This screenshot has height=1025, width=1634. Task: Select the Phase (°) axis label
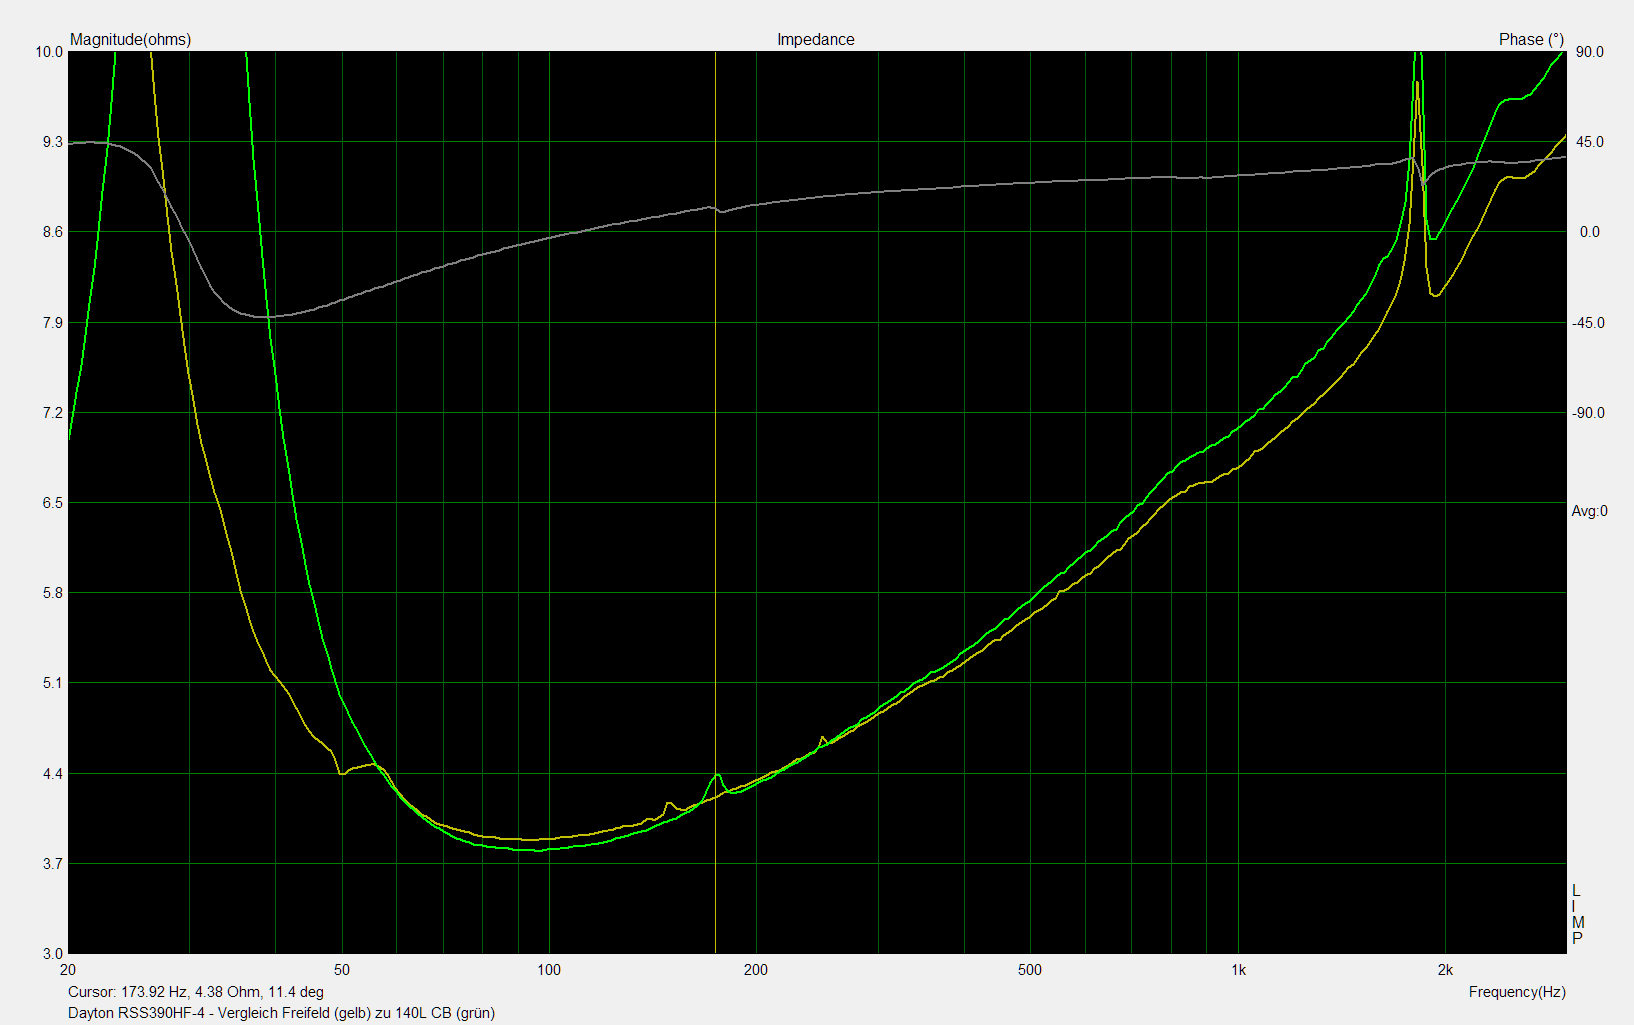point(1531,40)
